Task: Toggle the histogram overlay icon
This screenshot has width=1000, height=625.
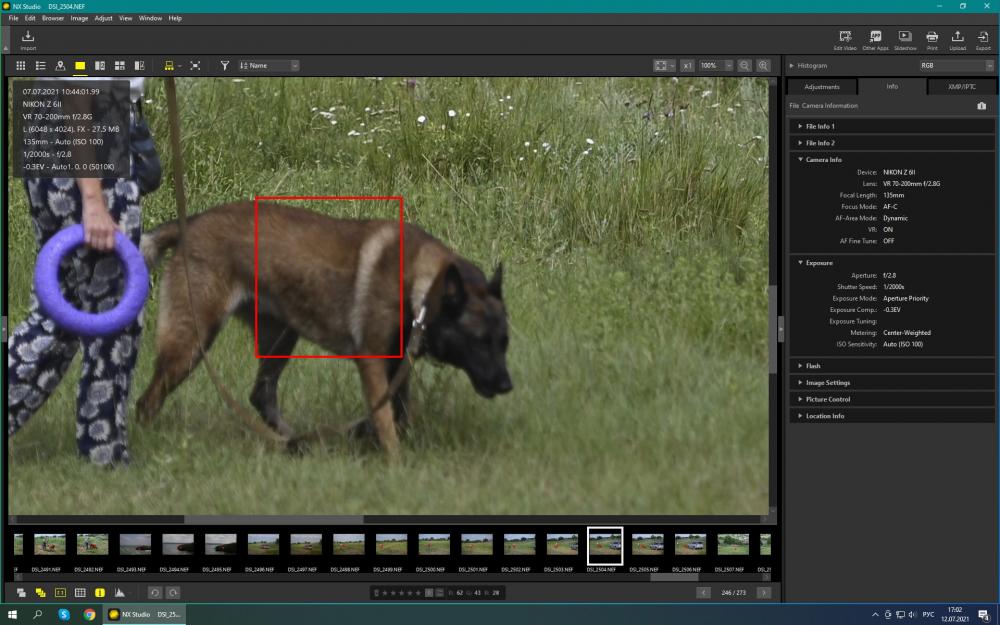Action: (x=119, y=592)
